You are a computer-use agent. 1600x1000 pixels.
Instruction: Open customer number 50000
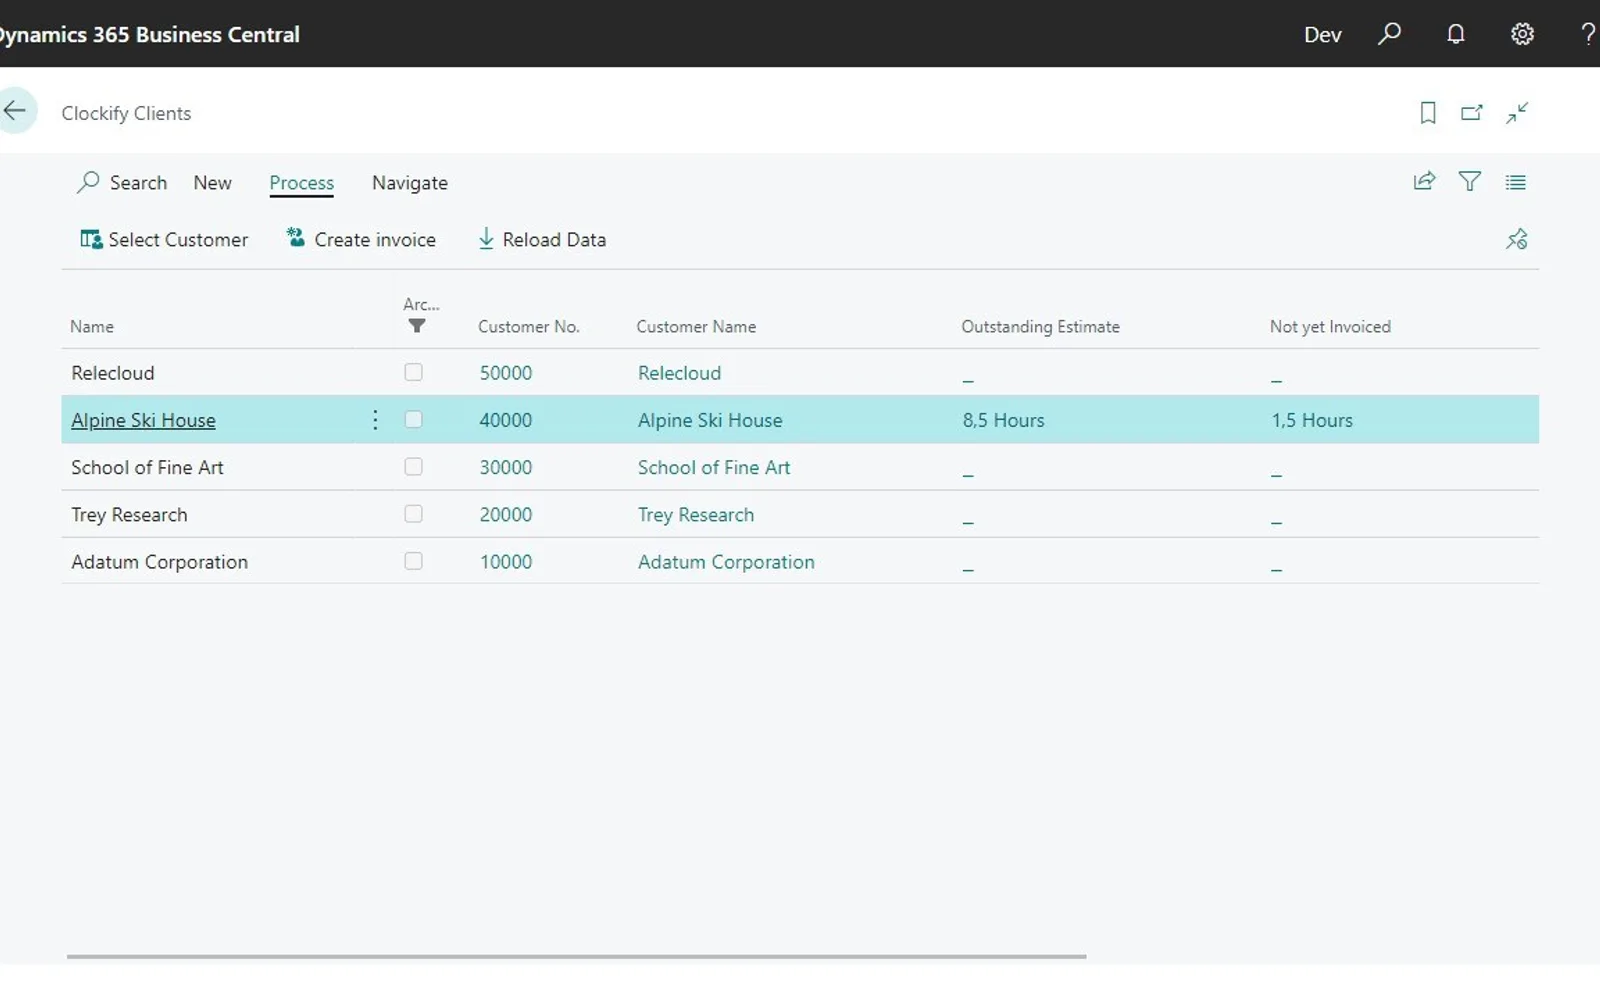[506, 373]
